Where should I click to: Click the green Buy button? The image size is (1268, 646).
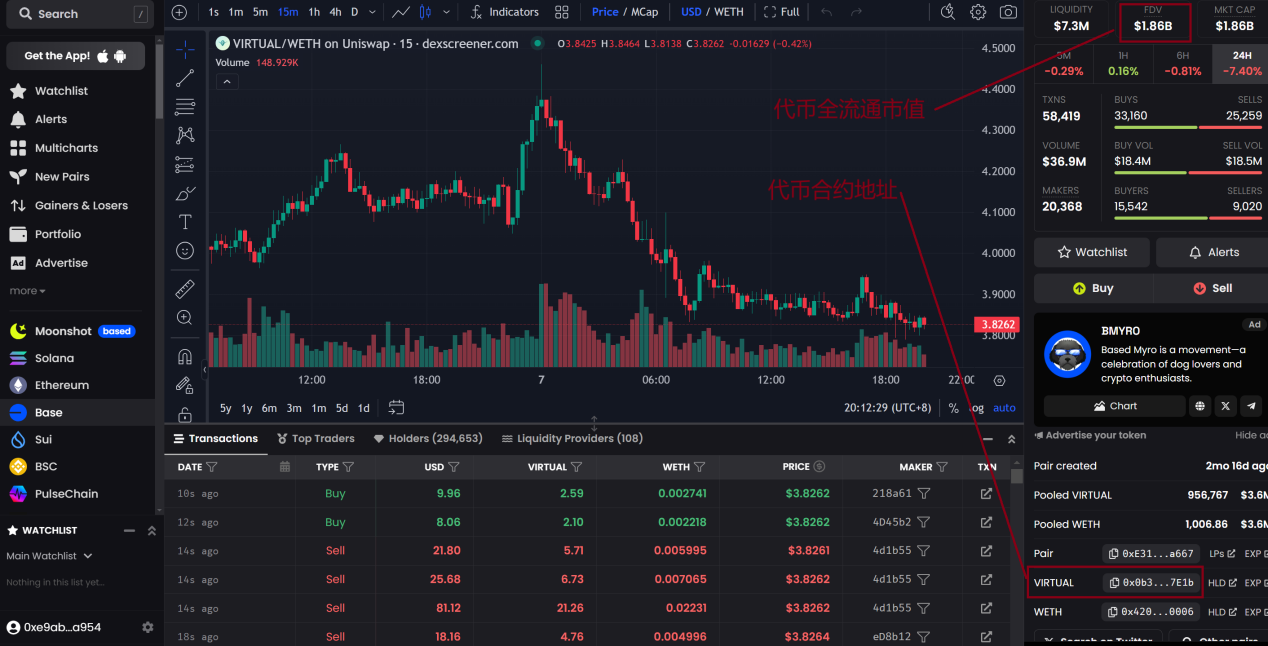tap(1093, 288)
